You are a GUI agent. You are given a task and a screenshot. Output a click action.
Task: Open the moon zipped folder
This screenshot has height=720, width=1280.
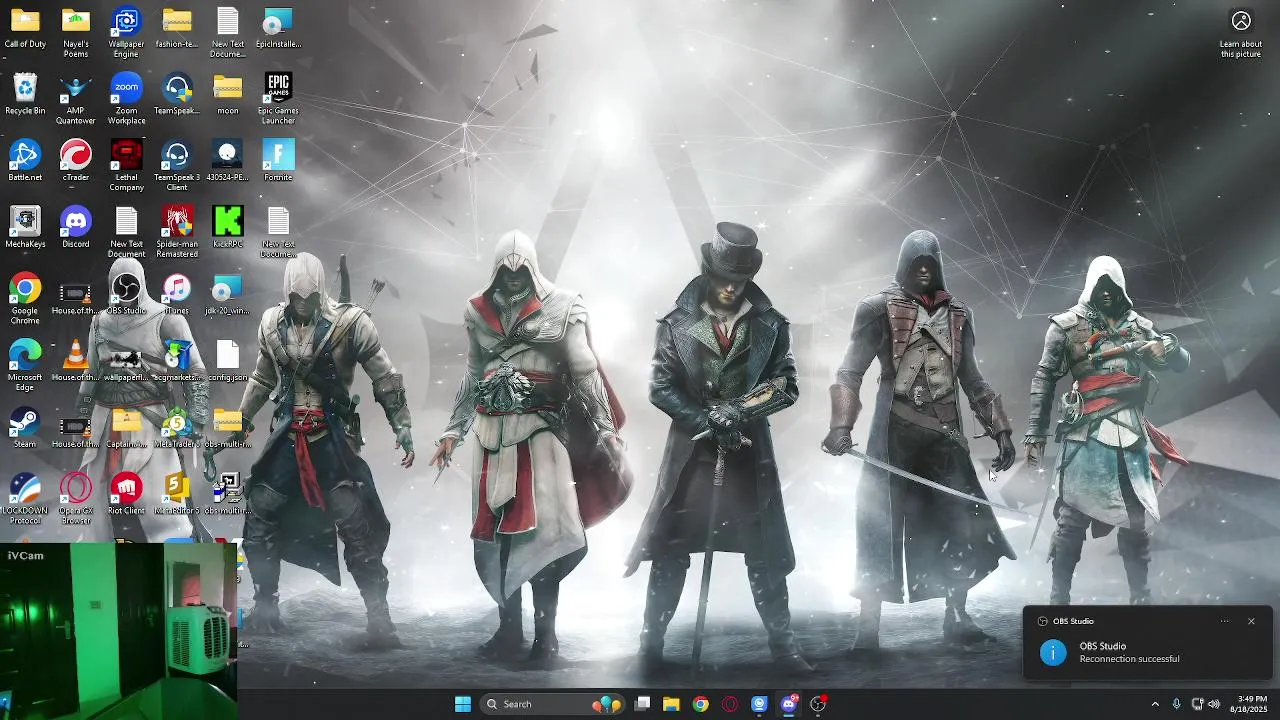tap(228, 95)
